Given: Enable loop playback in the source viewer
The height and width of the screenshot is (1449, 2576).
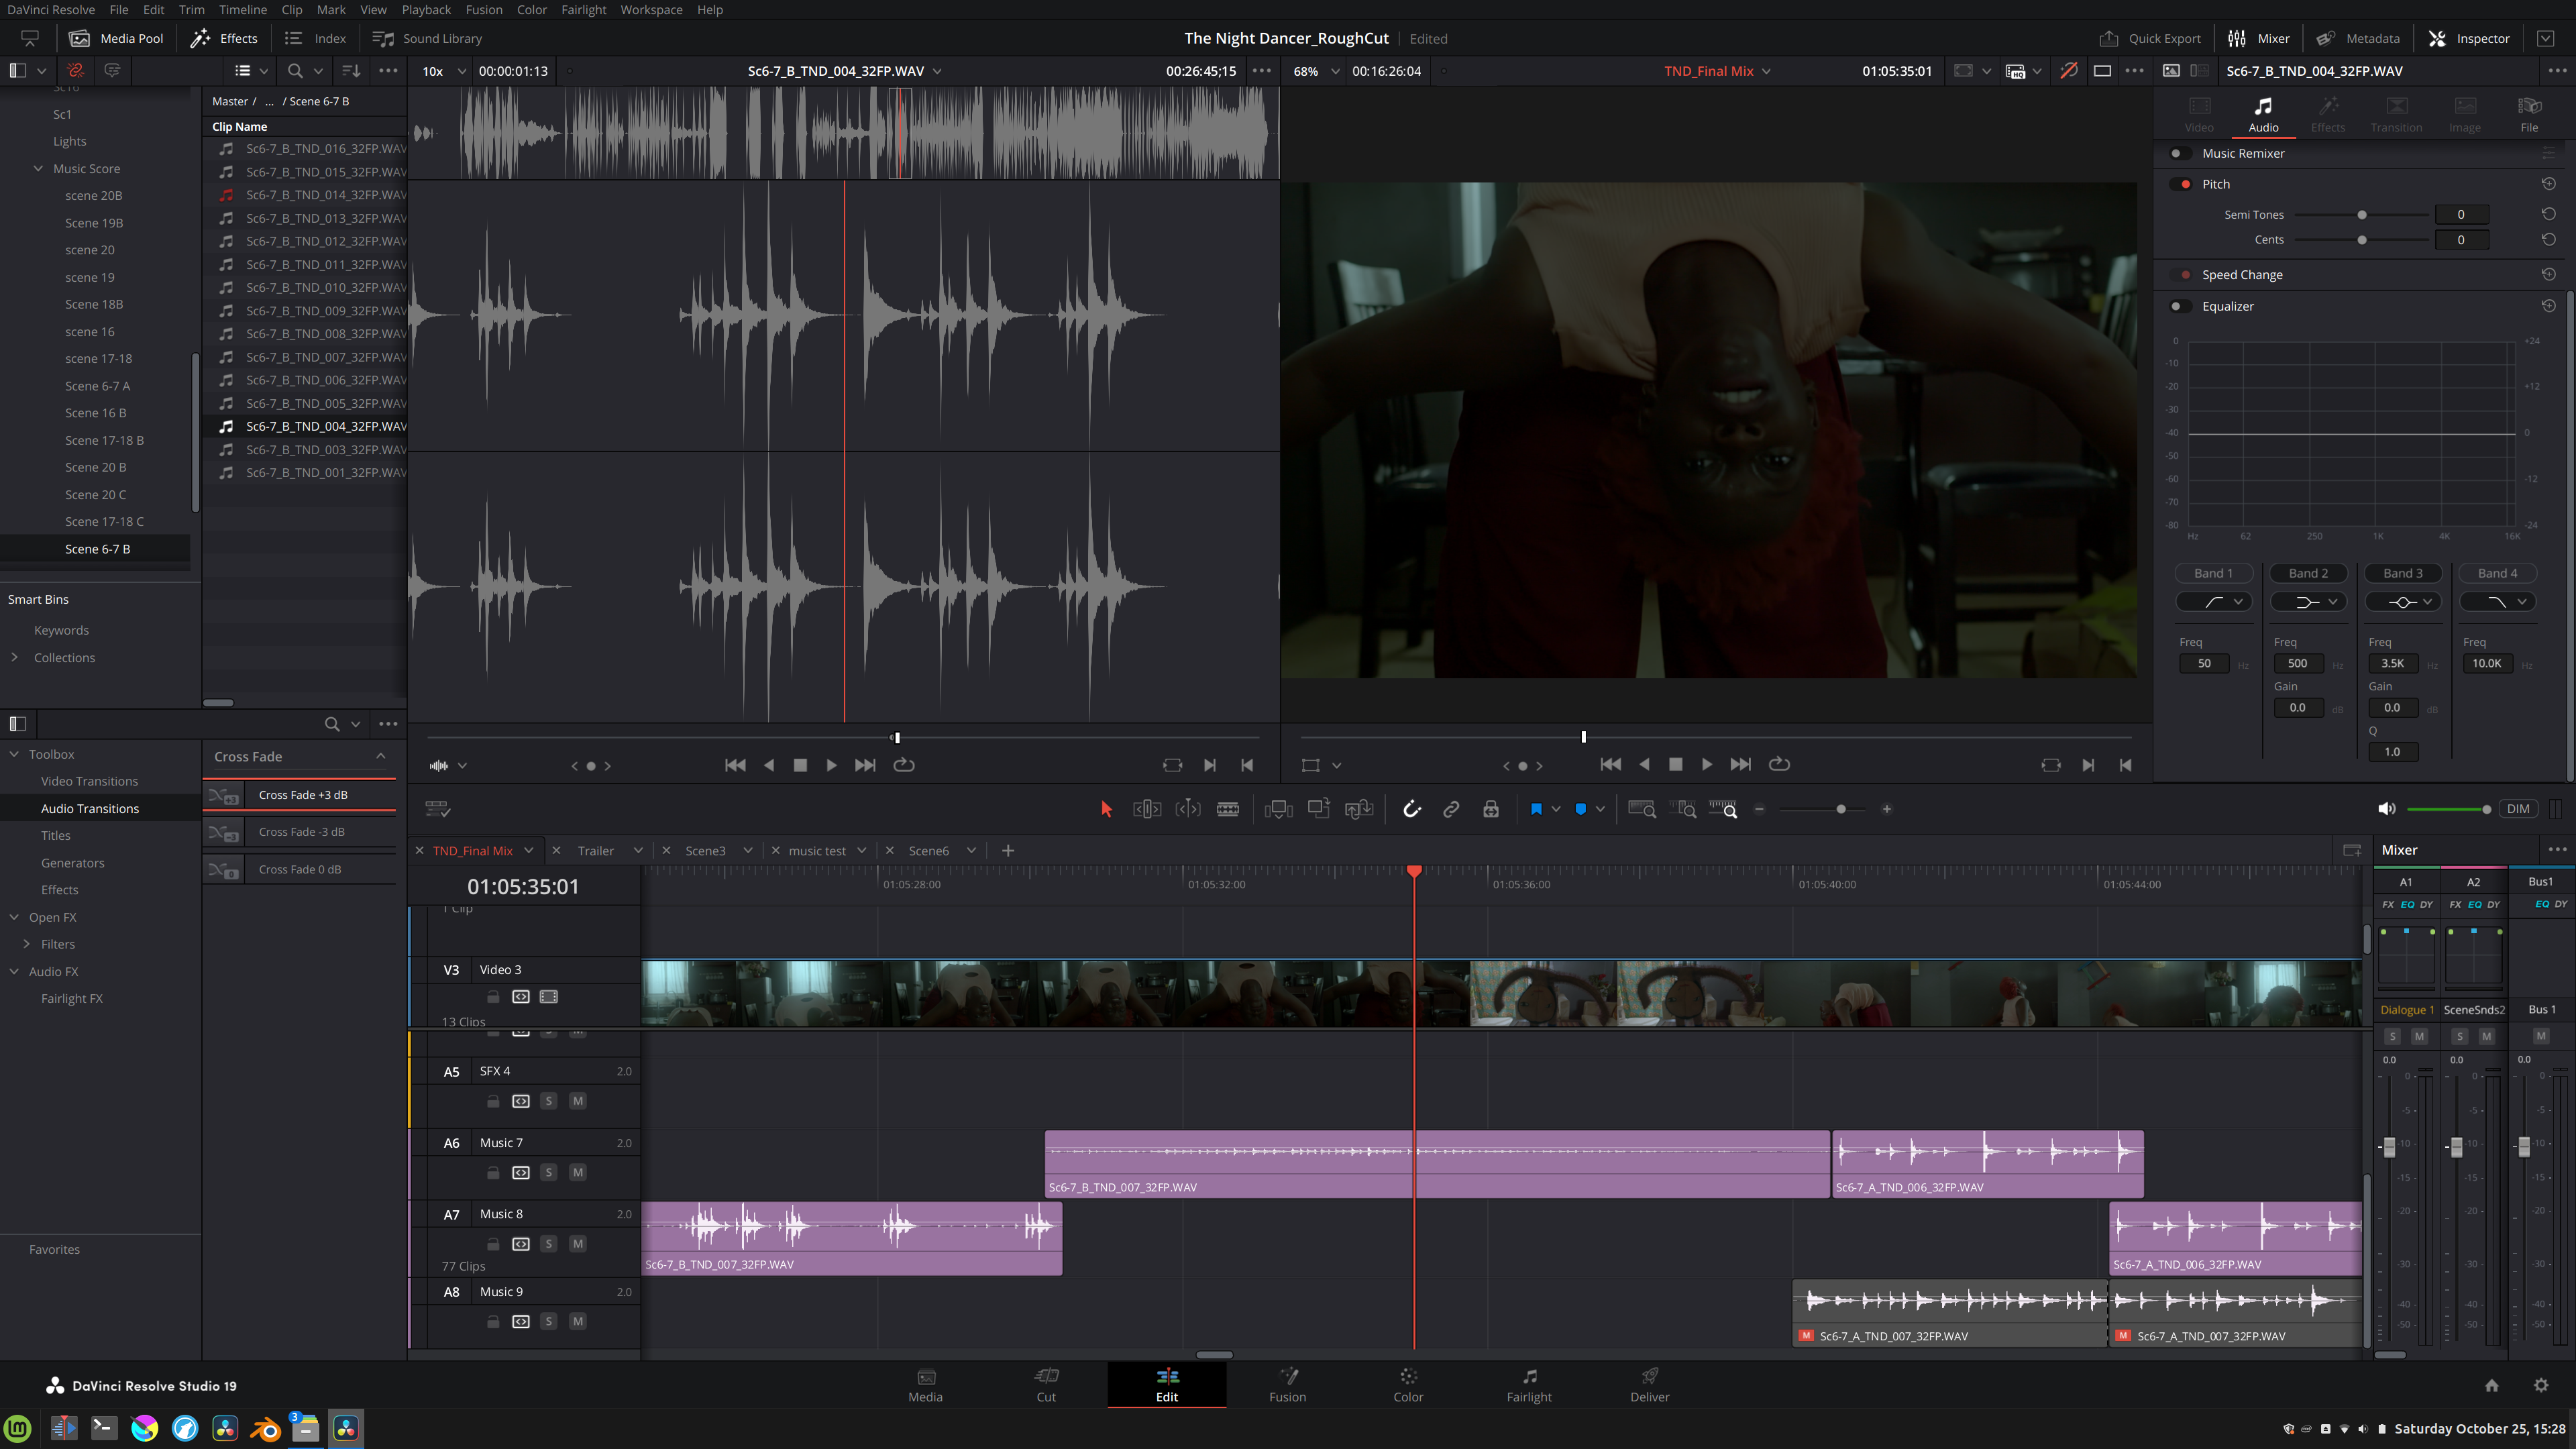Looking at the screenshot, I should (x=903, y=765).
